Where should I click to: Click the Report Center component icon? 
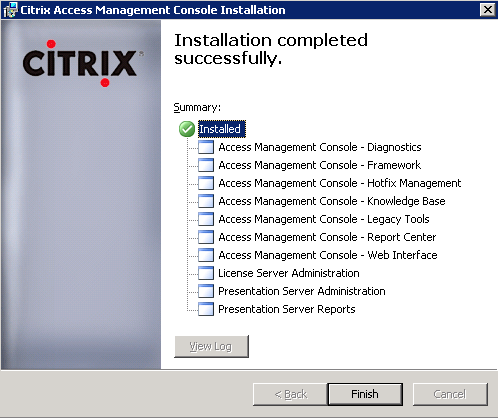click(206, 237)
